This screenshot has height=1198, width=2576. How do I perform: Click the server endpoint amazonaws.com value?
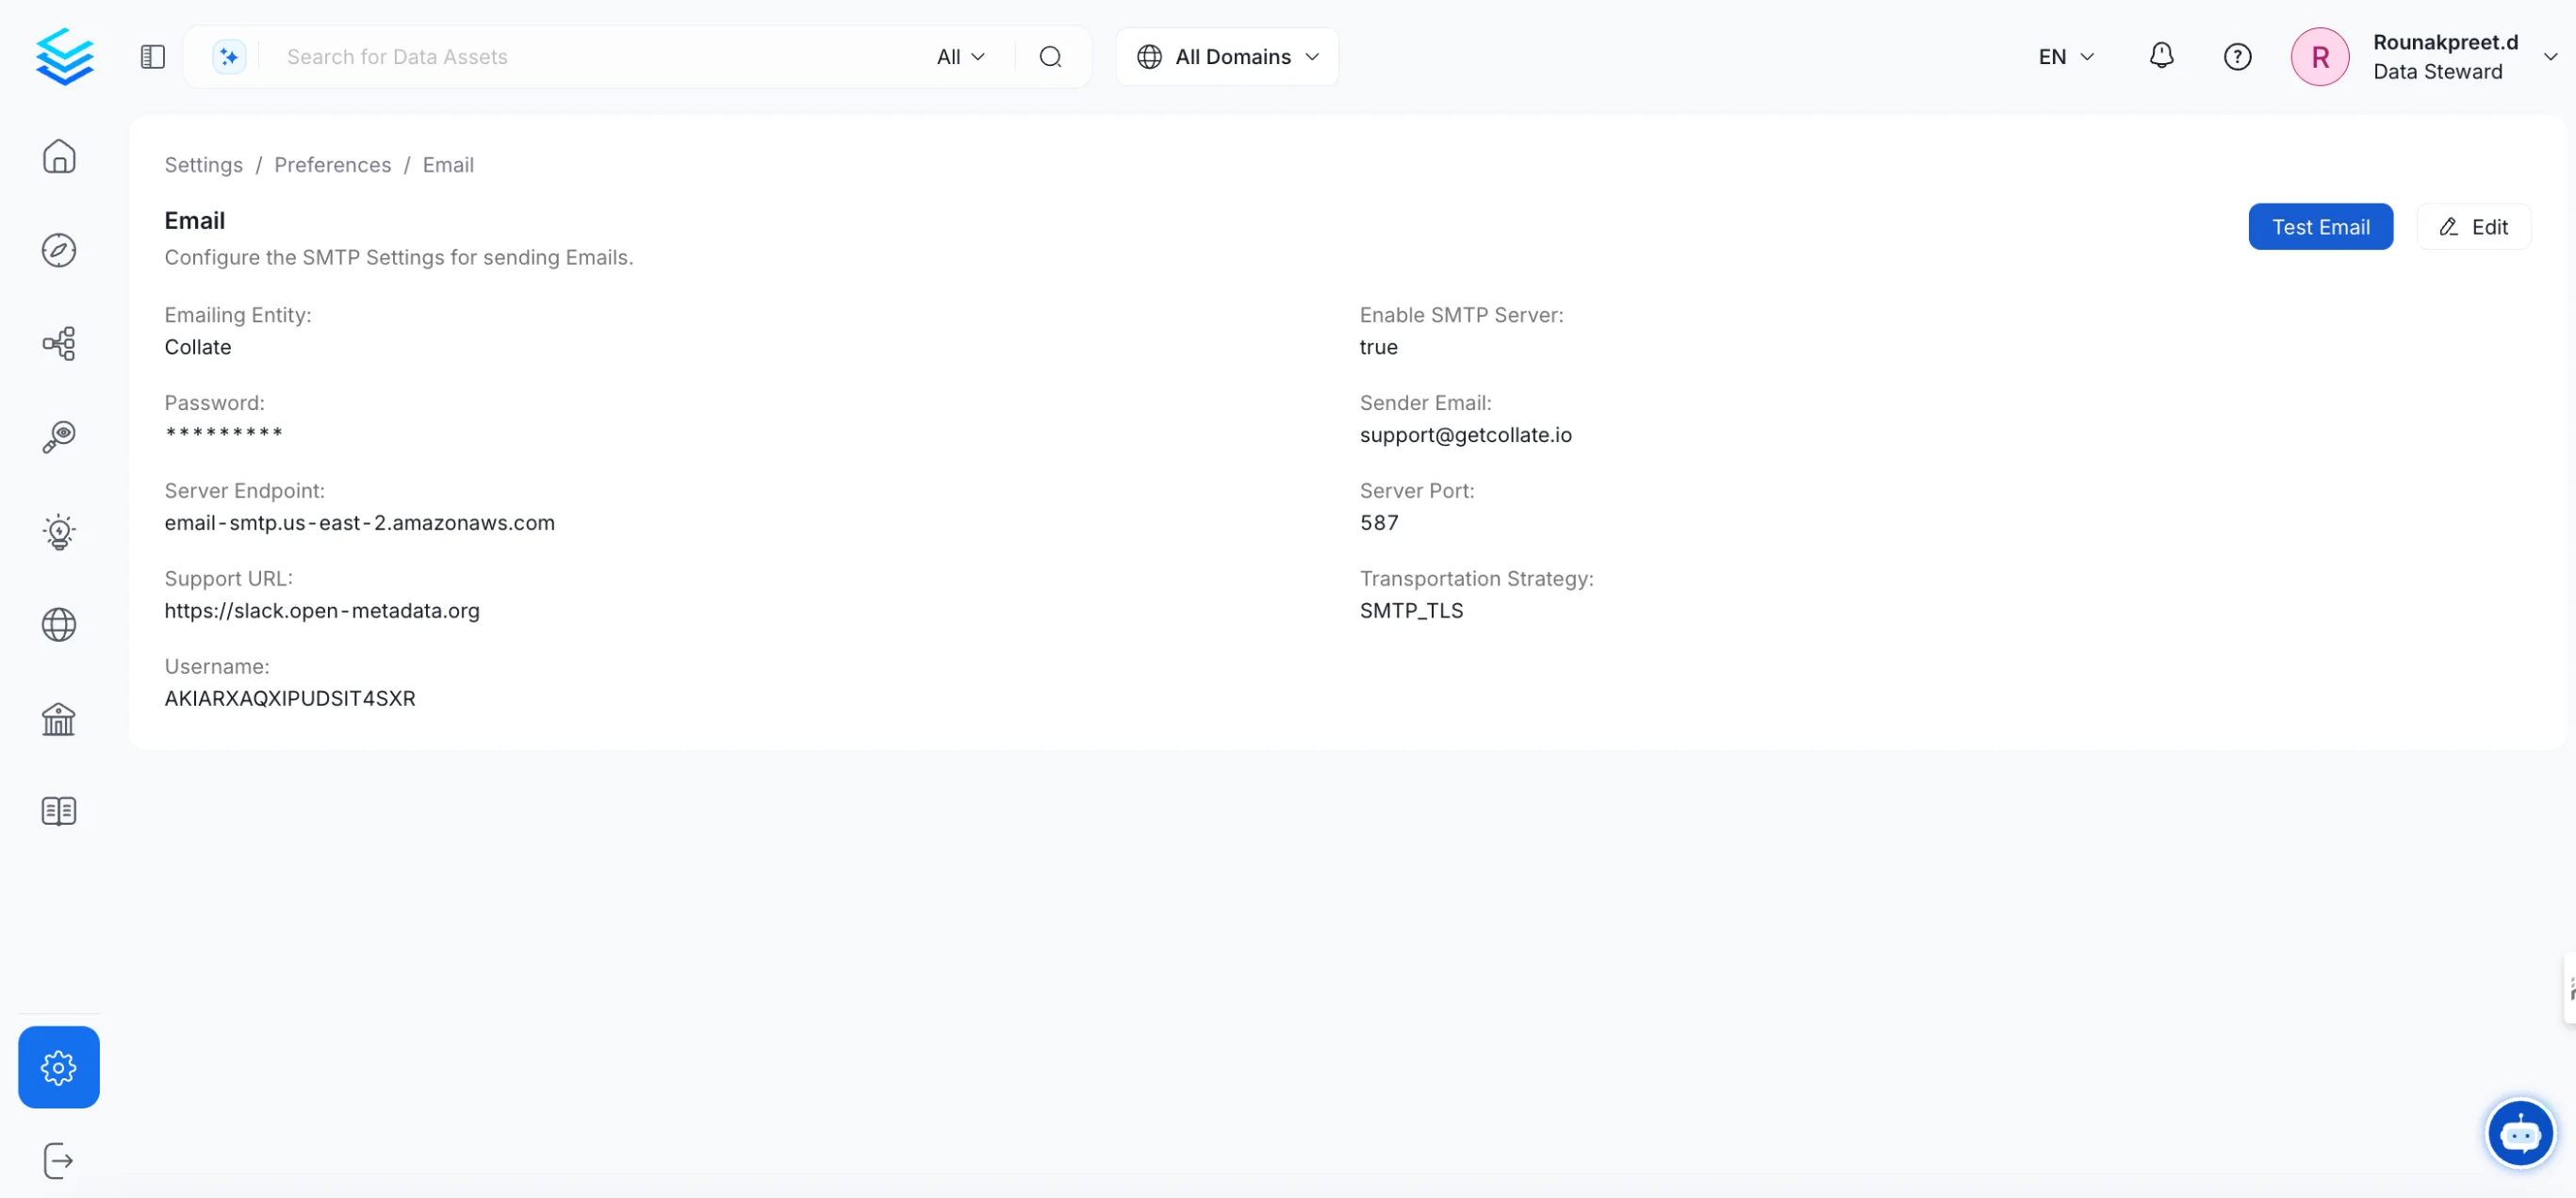click(359, 523)
